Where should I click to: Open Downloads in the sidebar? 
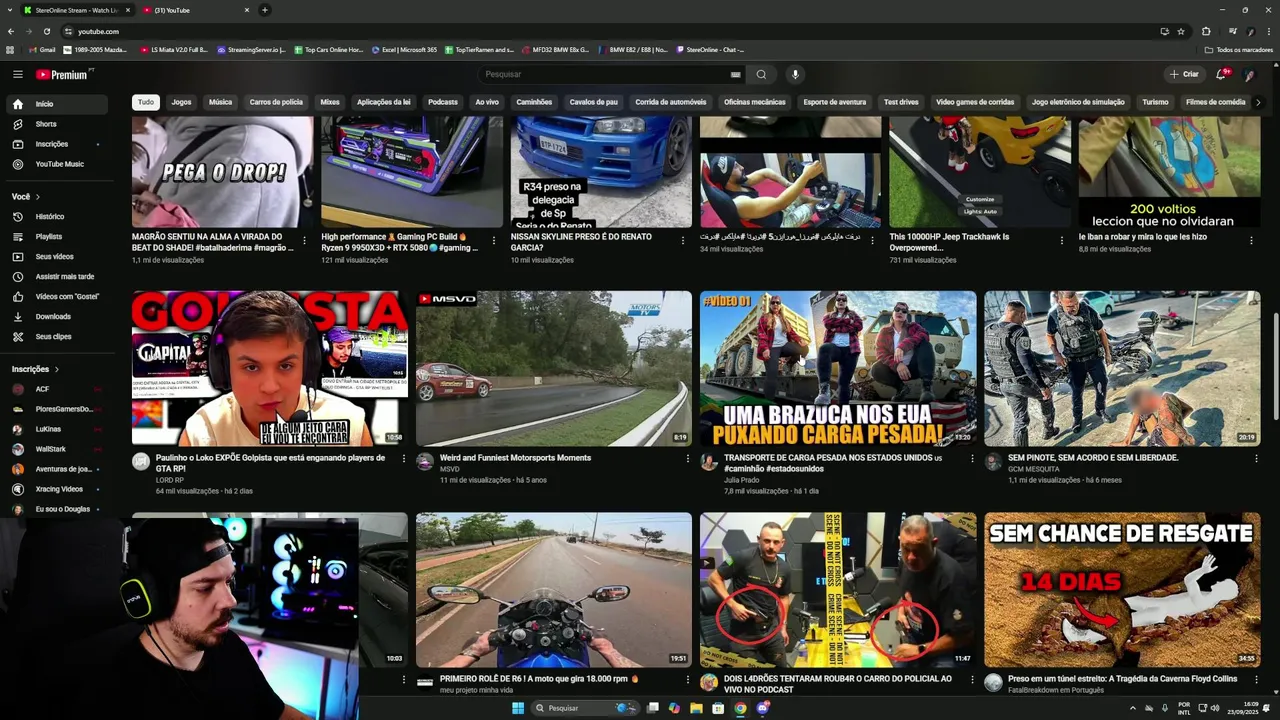pos(54,316)
